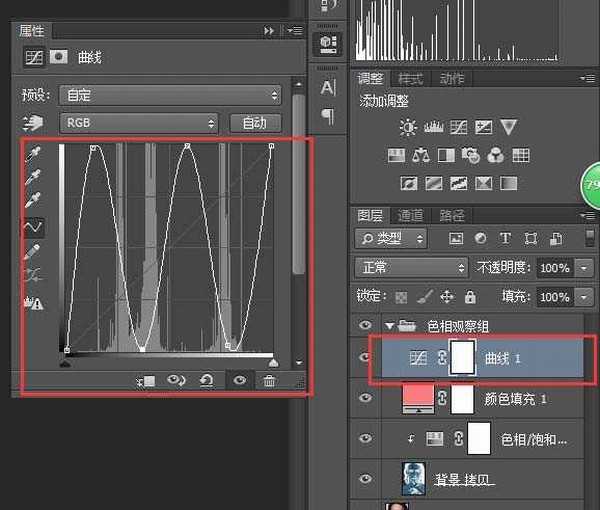Open the RGB channel dropdown
The width and height of the screenshot is (600, 510).
click(x=139, y=123)
